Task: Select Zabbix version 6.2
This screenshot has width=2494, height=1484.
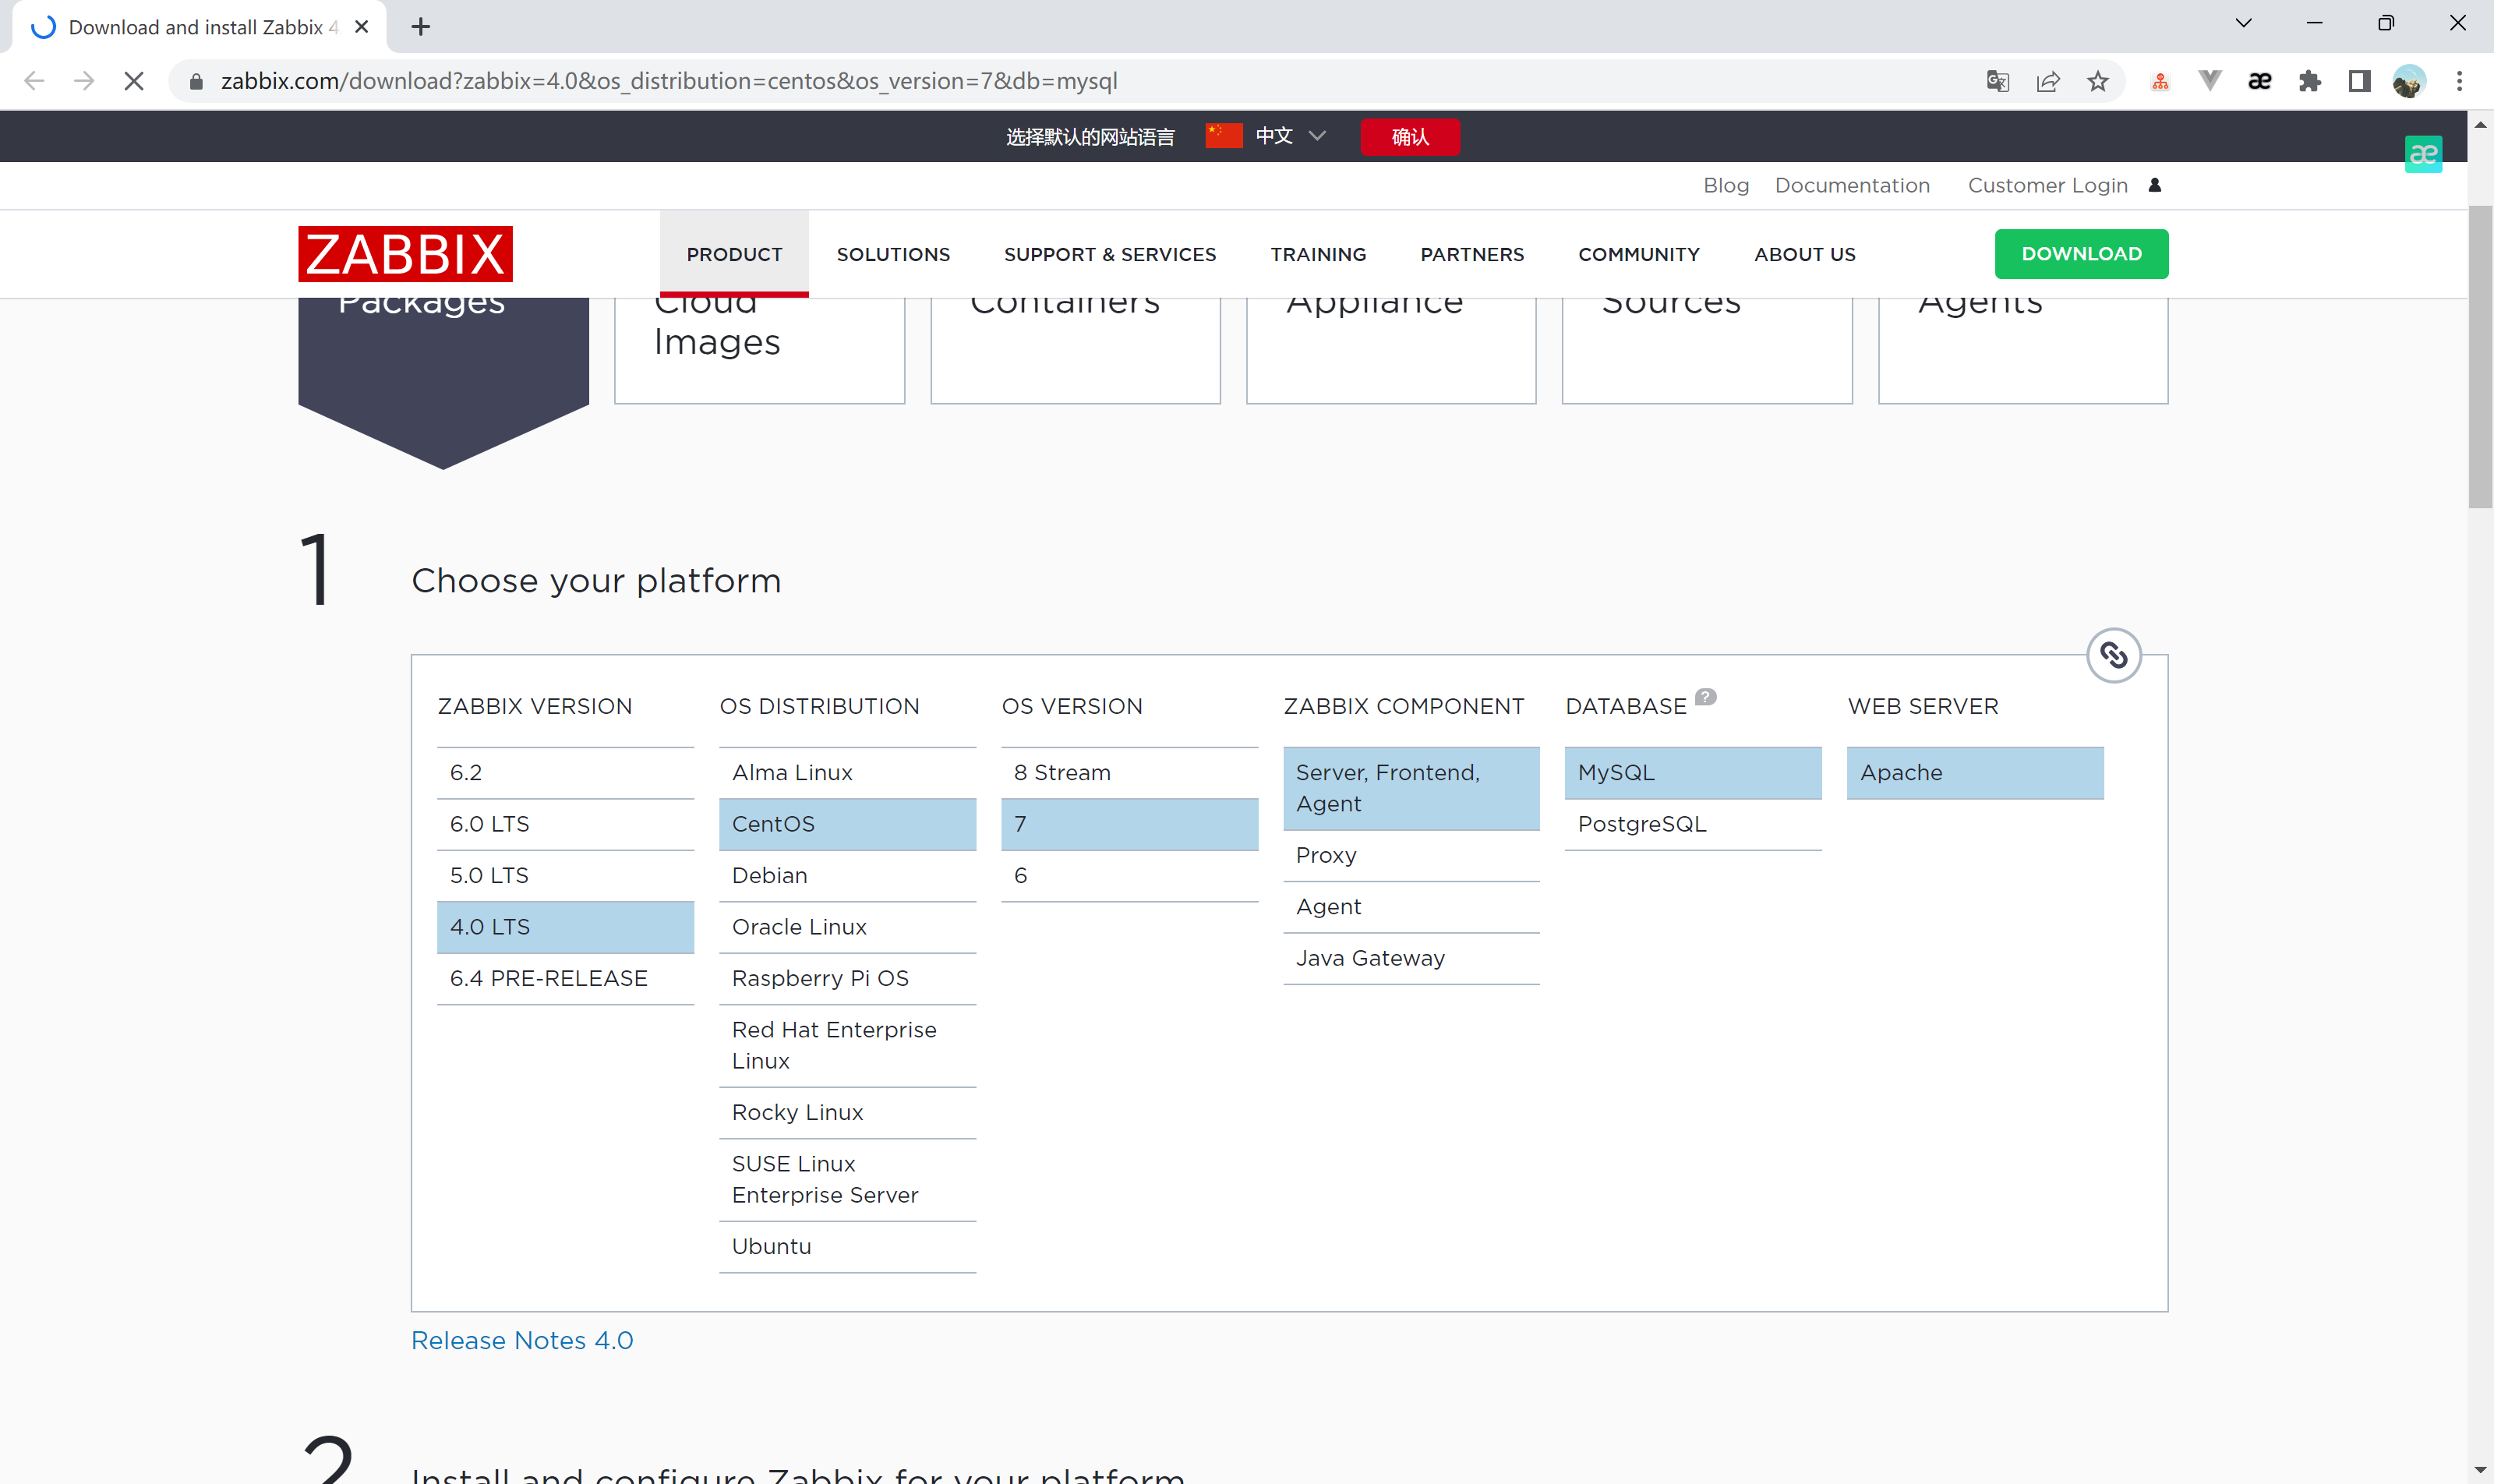Action: click(x=565, y=773)
